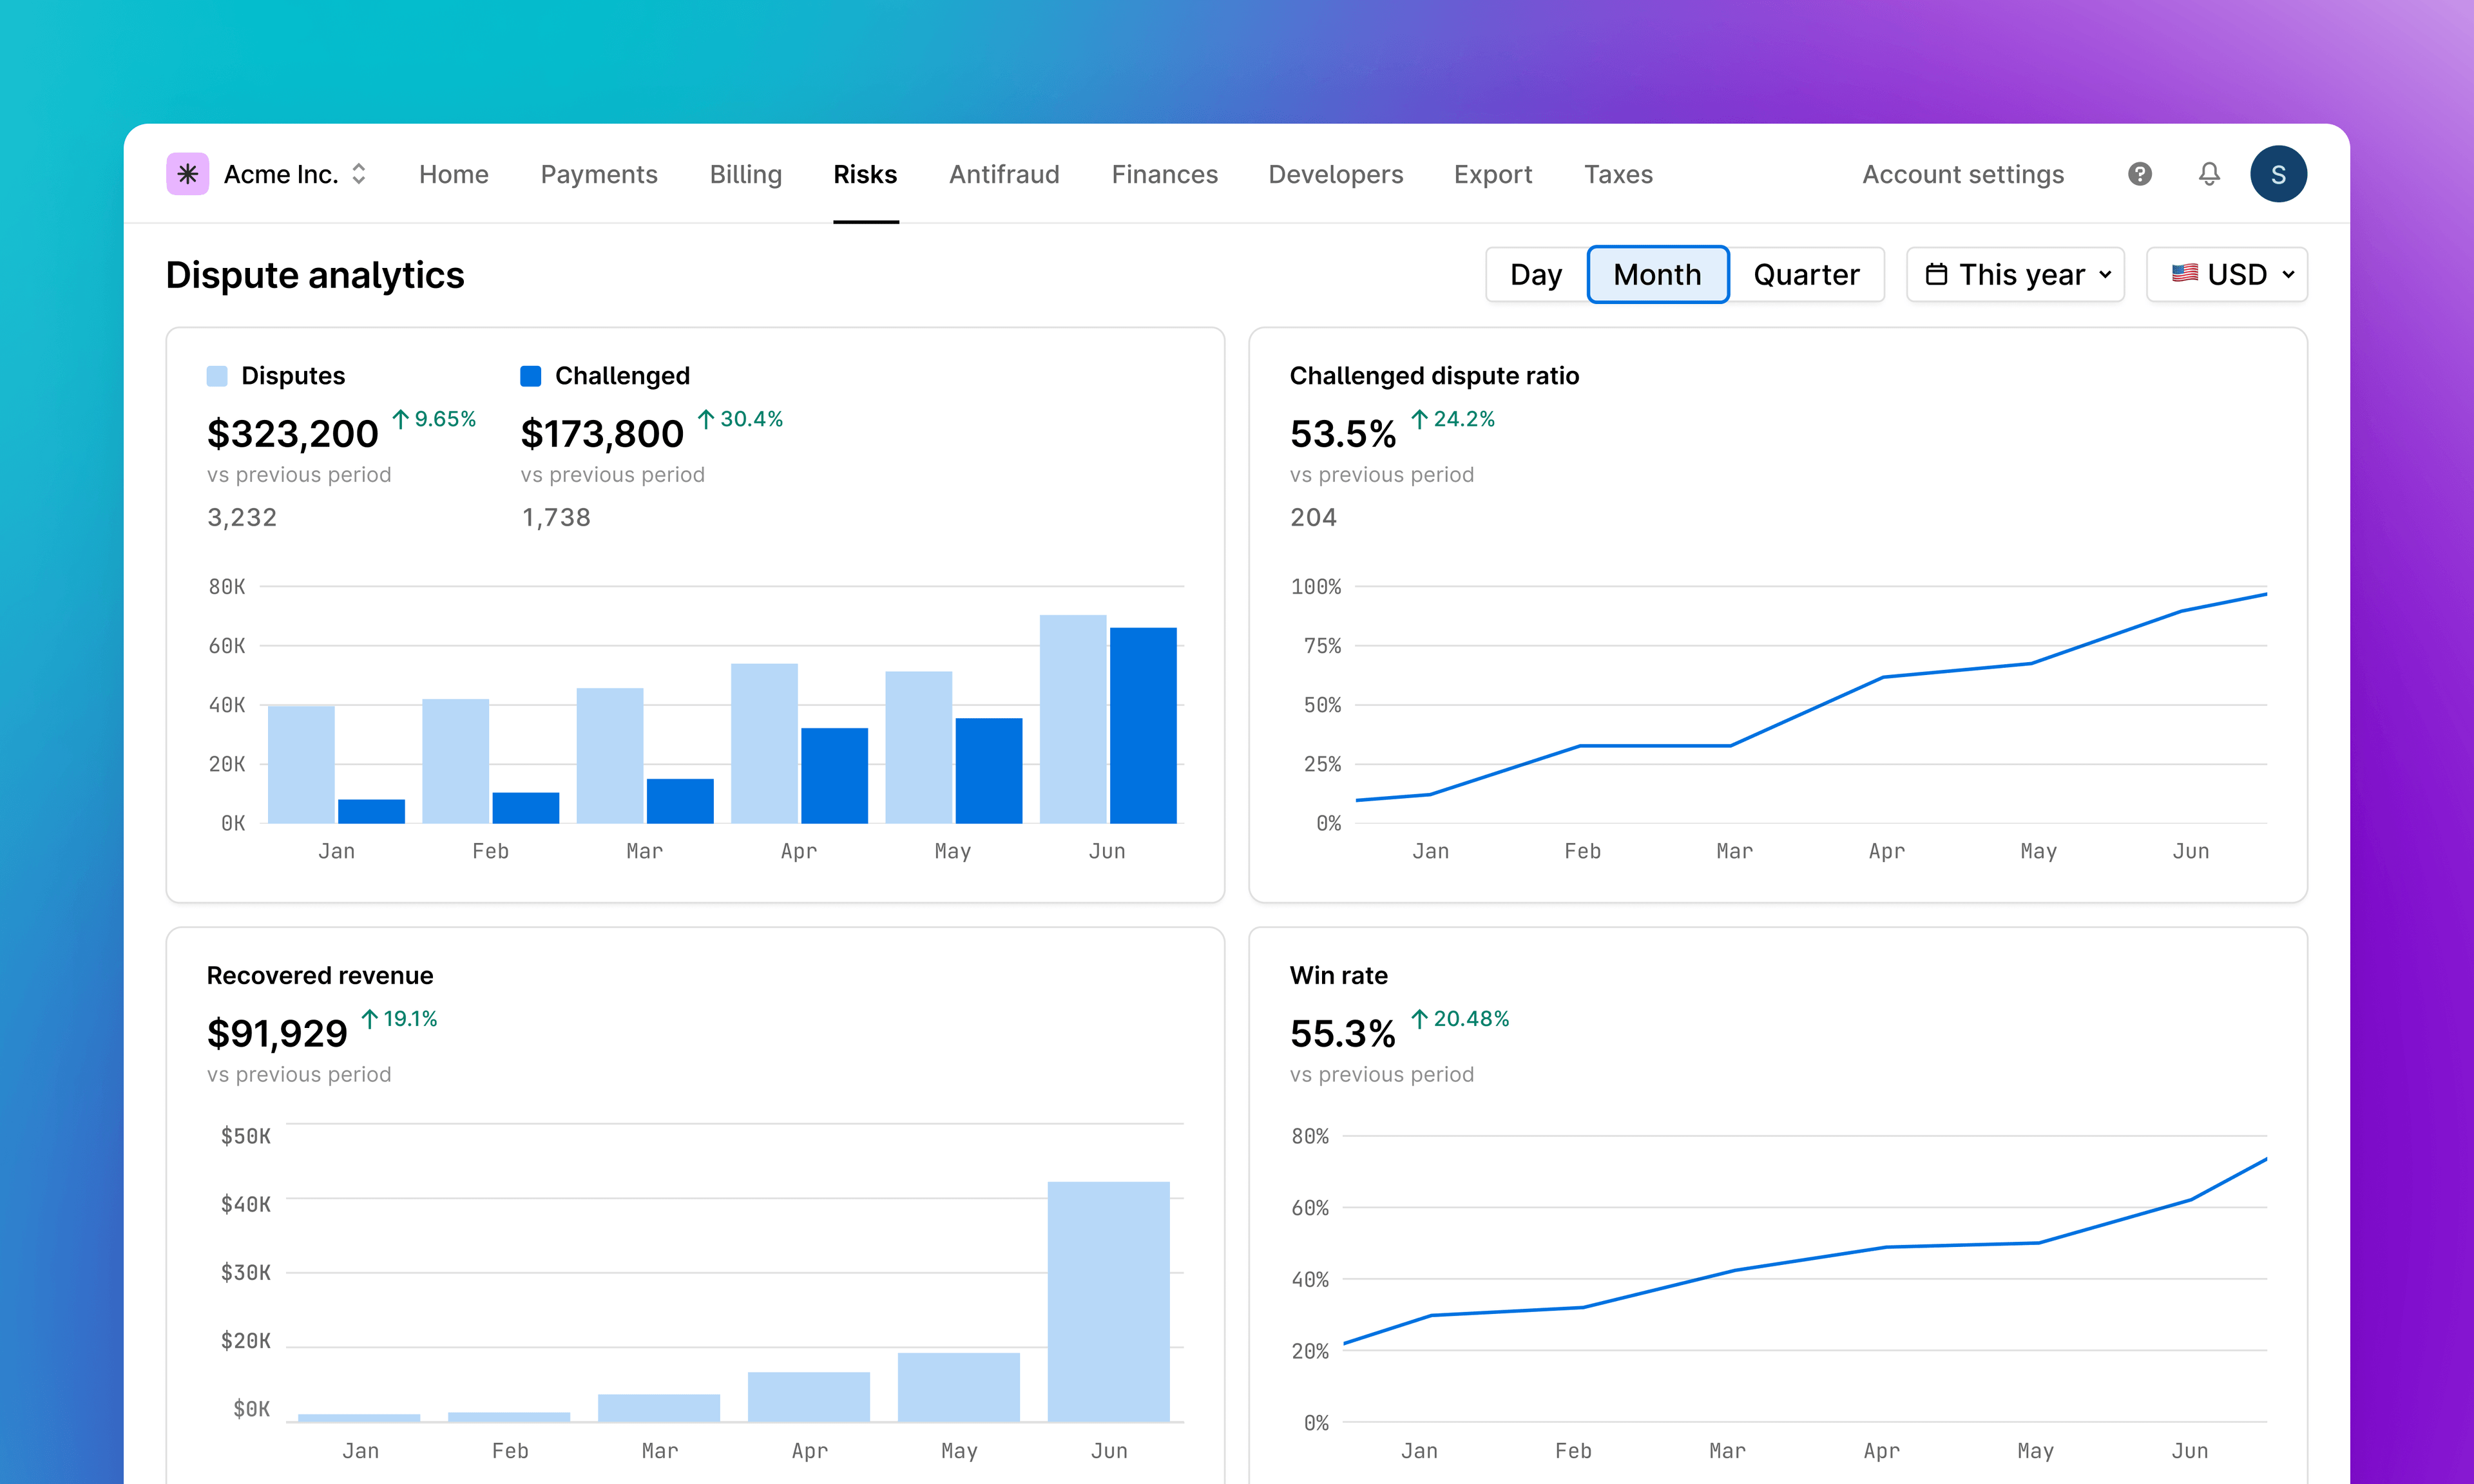Image resolution: width=2474 pixels, height=1484 pixels.
Task: Click the calendar icon in the date selector
Action: tap(1938, 274)
